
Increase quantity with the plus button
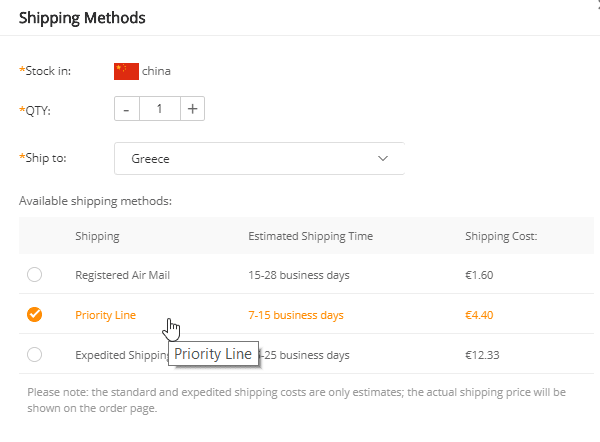click(192, 108)
